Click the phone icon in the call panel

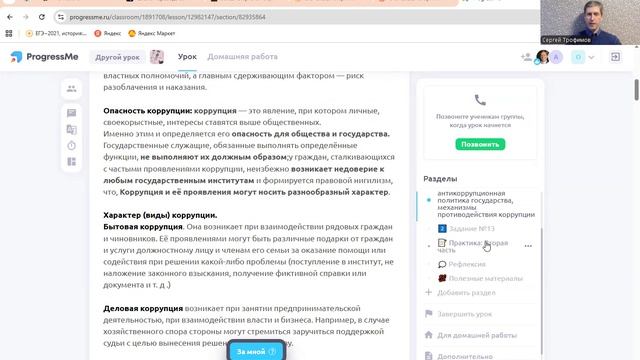(480, 100)
